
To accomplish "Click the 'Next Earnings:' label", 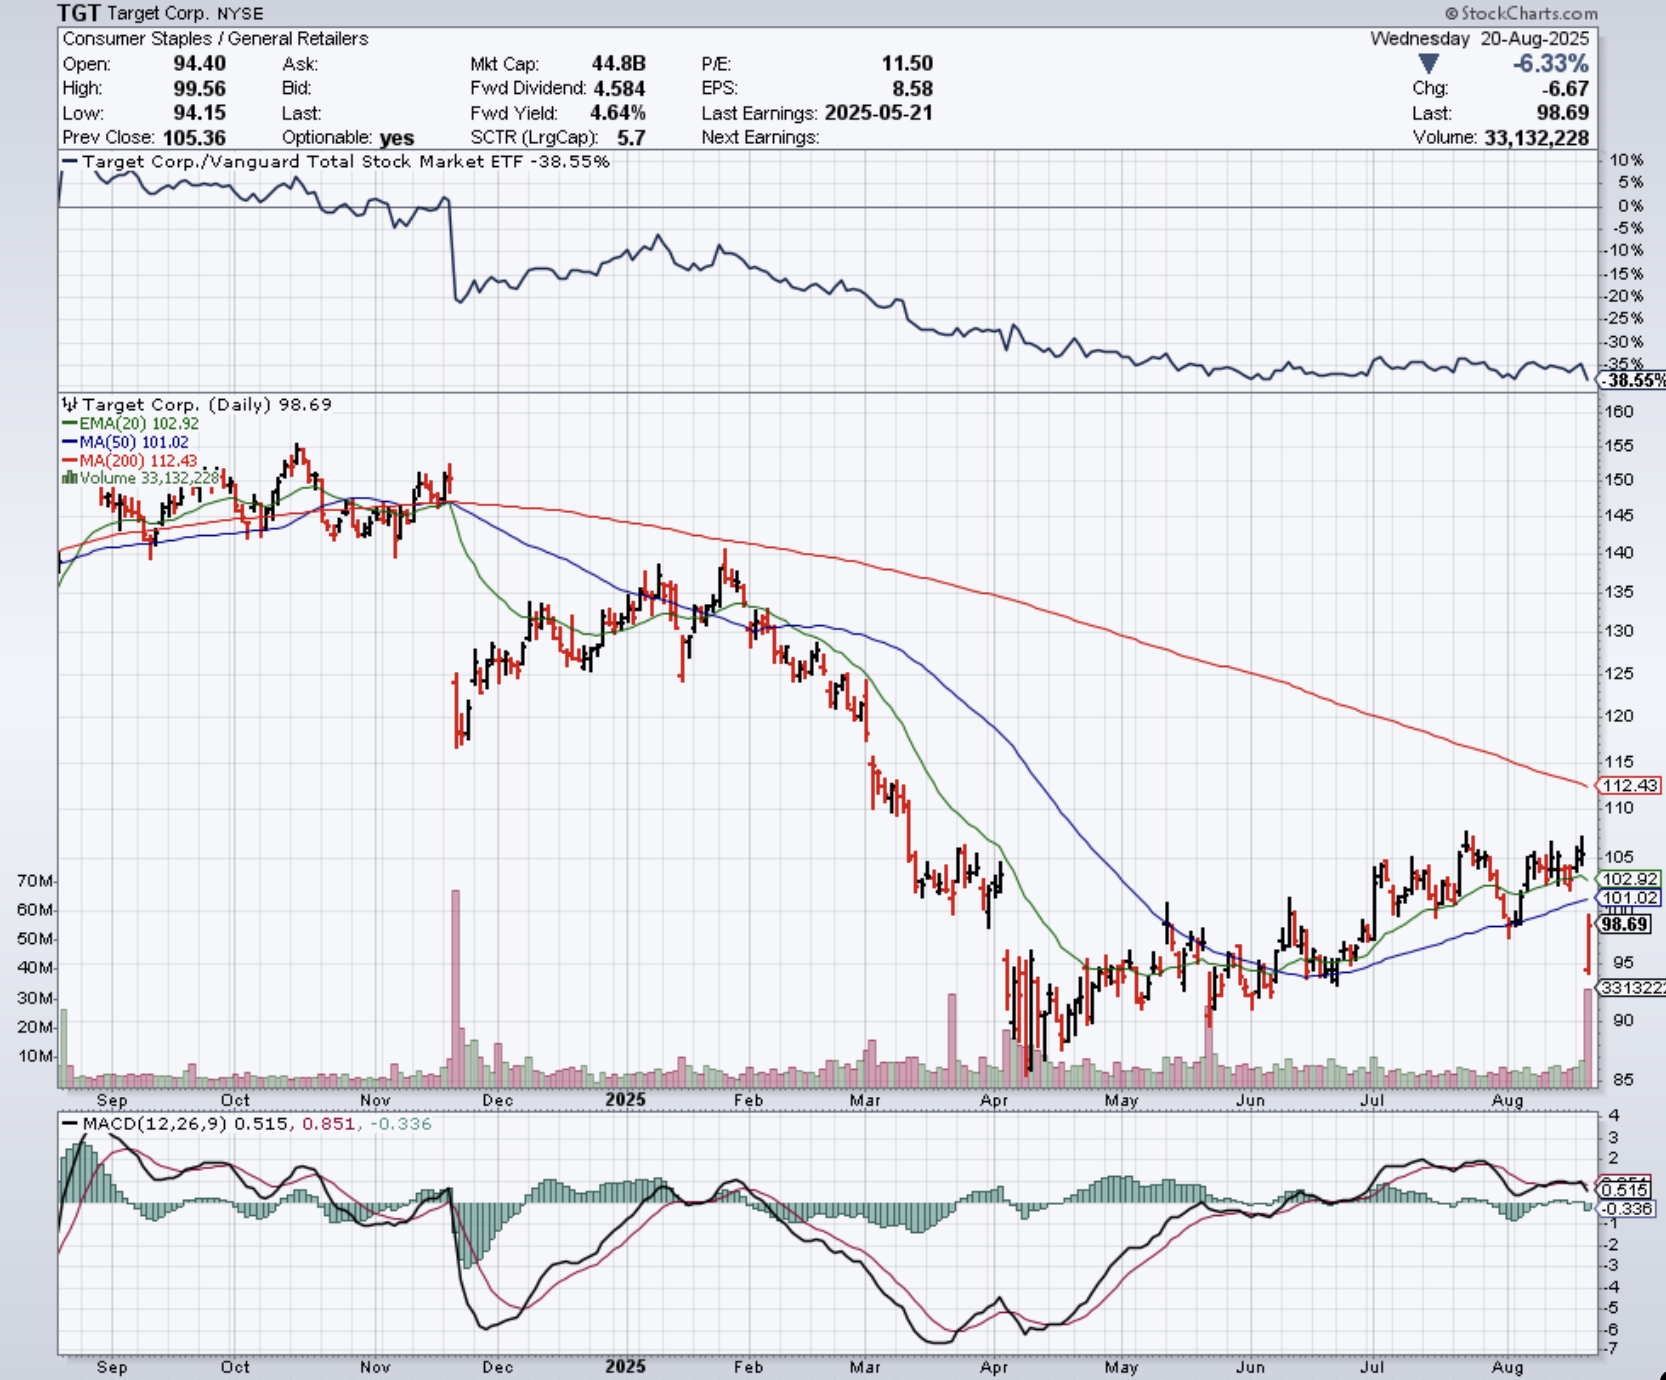I will point(760,138).
